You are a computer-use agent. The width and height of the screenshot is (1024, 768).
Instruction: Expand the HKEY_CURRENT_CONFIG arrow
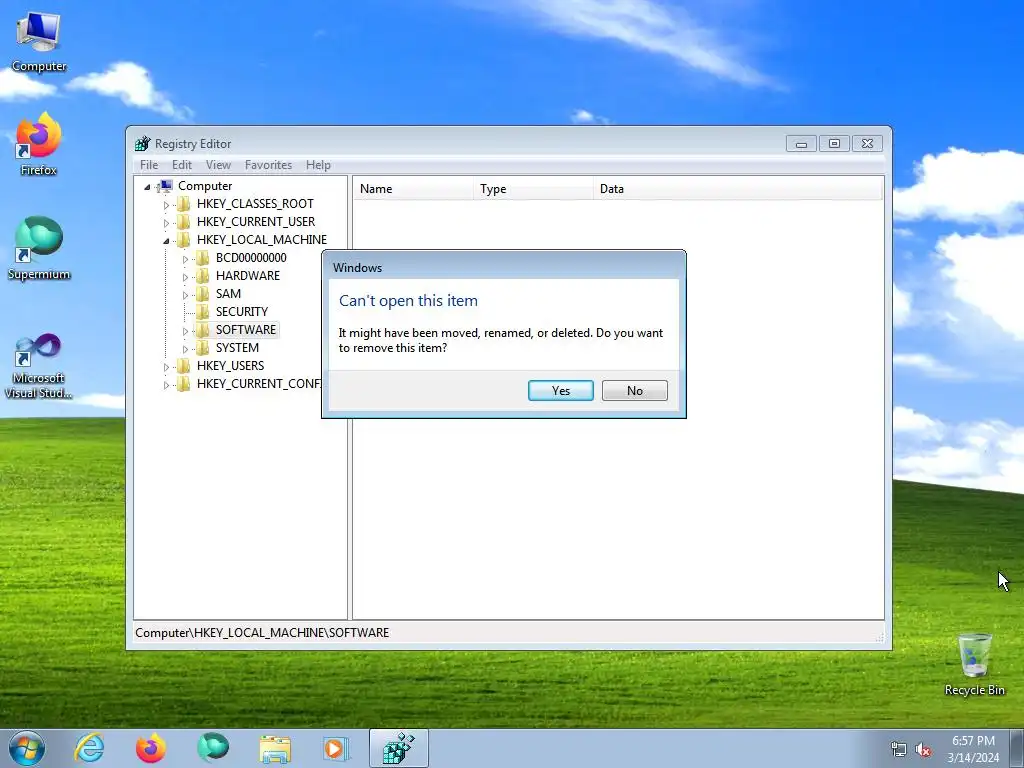166,385
